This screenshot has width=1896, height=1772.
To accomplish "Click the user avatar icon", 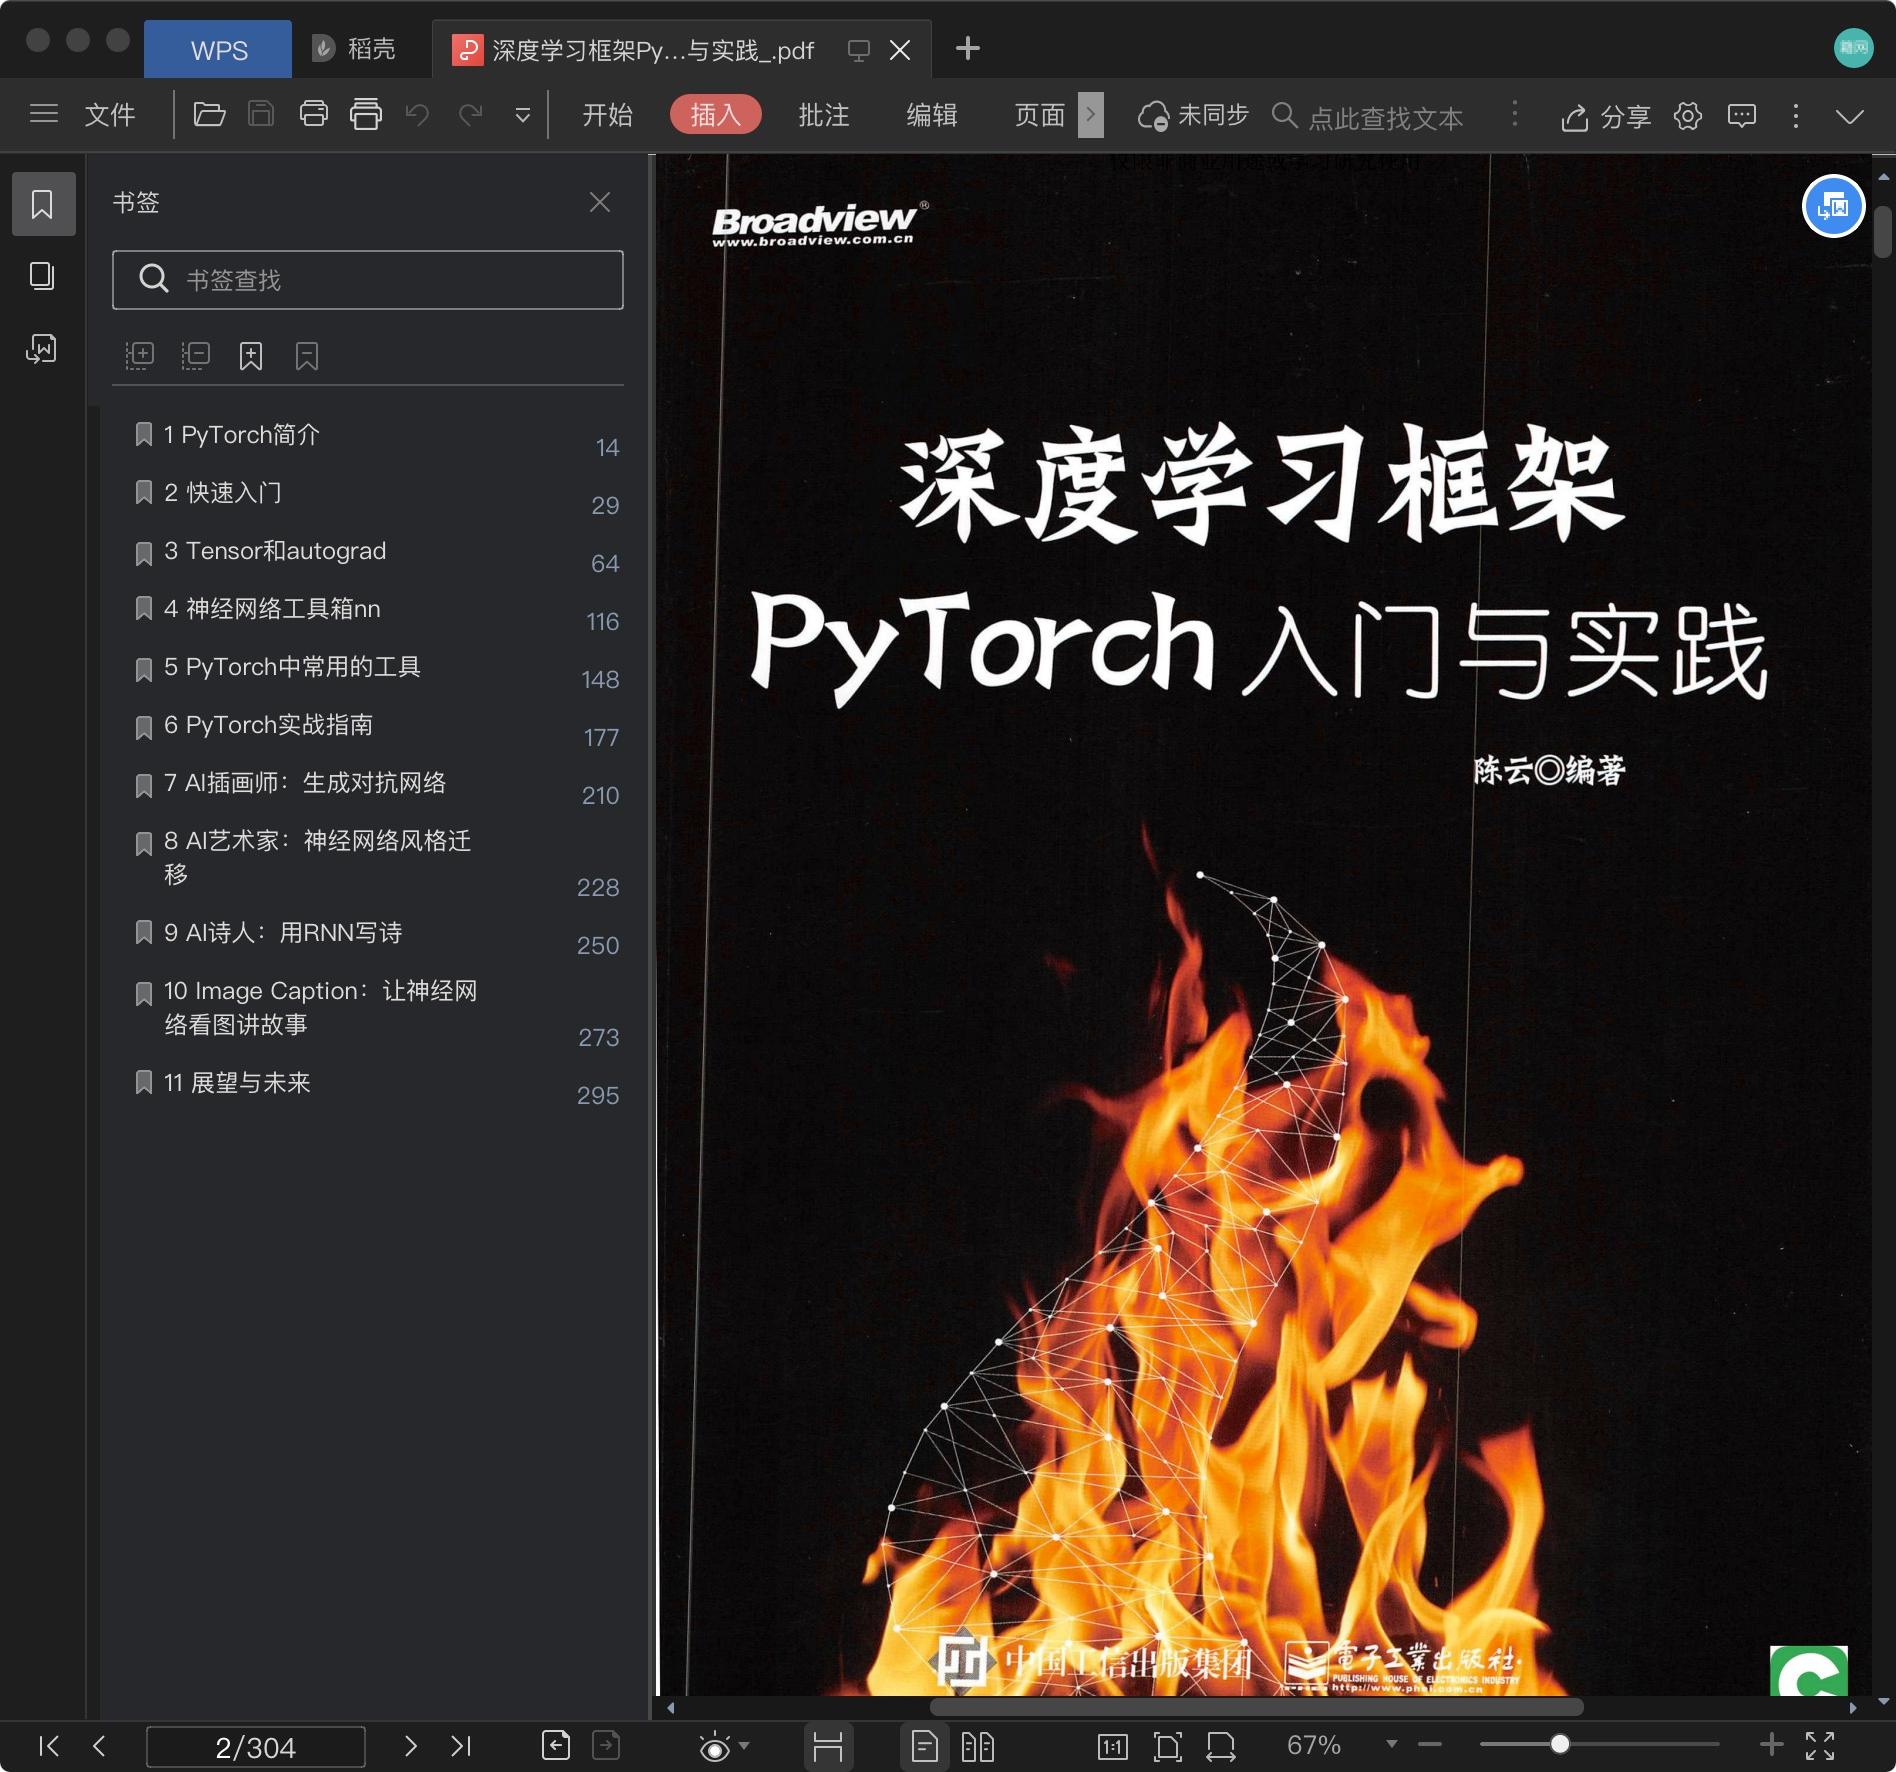I will [x=1853, y=48].
